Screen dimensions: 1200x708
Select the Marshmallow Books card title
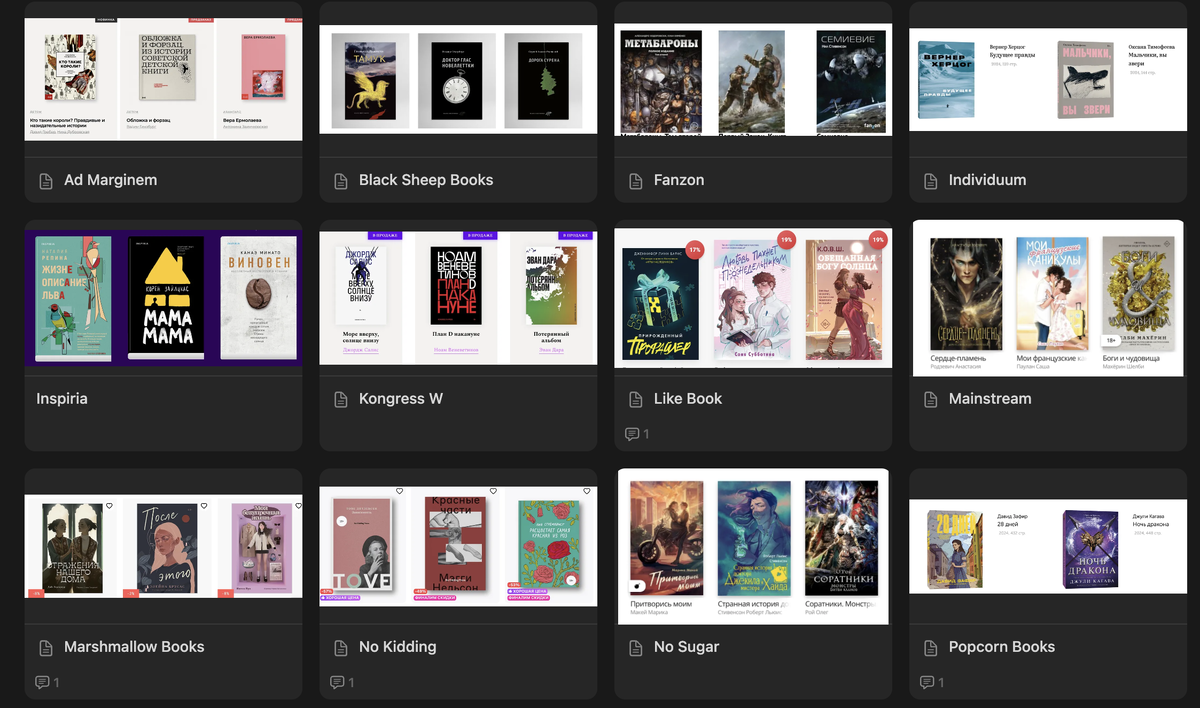[x=134, y=647]
